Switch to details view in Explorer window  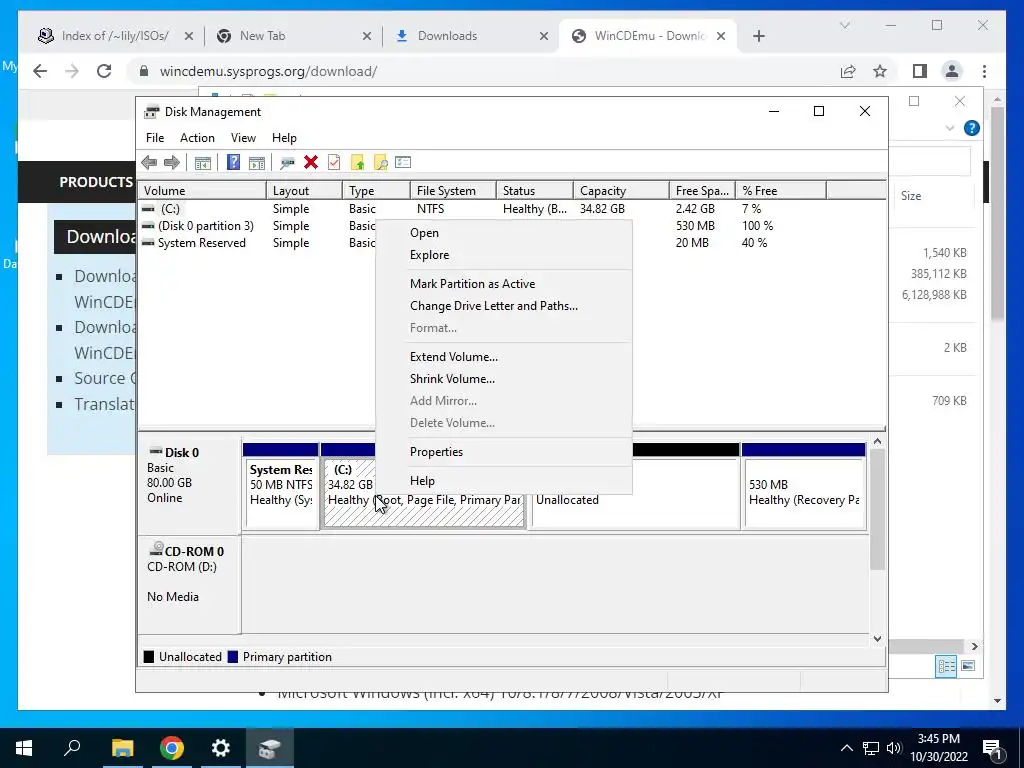click(x=946, y=665)
